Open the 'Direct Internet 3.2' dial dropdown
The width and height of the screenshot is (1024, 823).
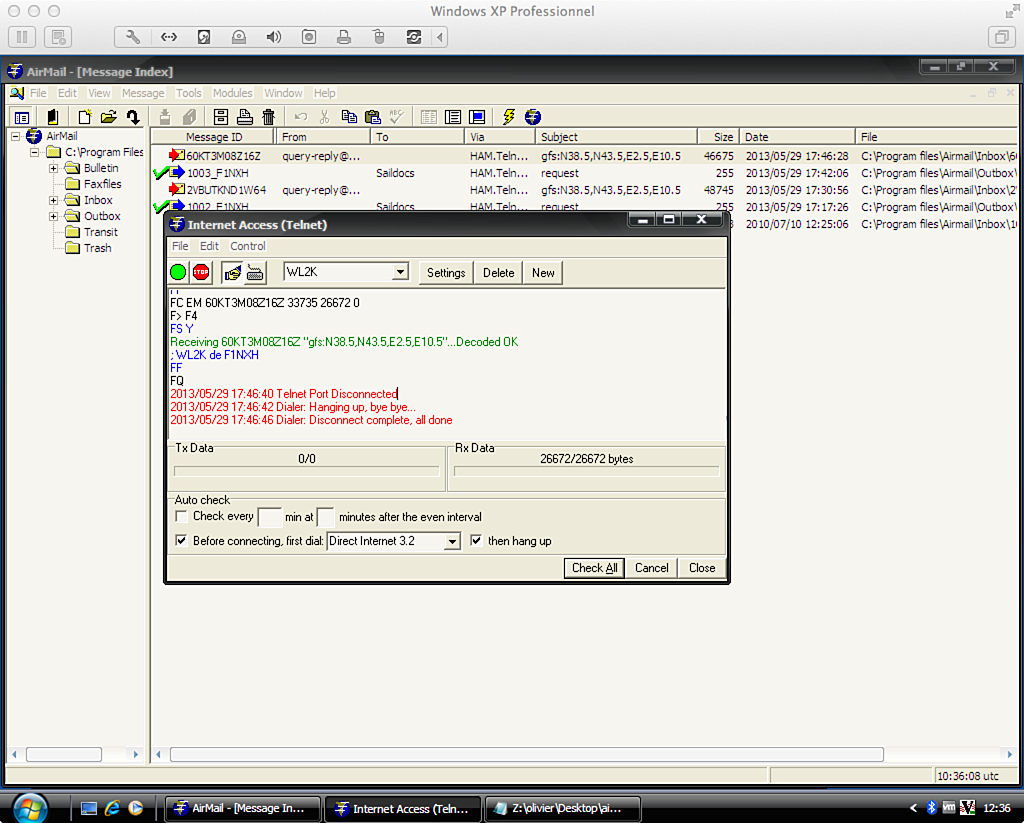click(x=452, y=541)
